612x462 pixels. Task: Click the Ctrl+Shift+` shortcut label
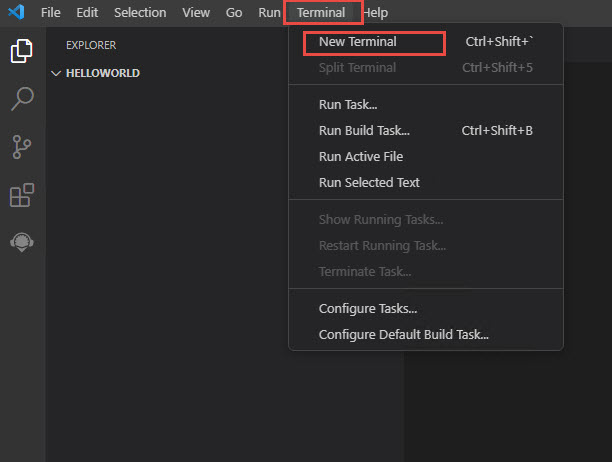[499, 41]
